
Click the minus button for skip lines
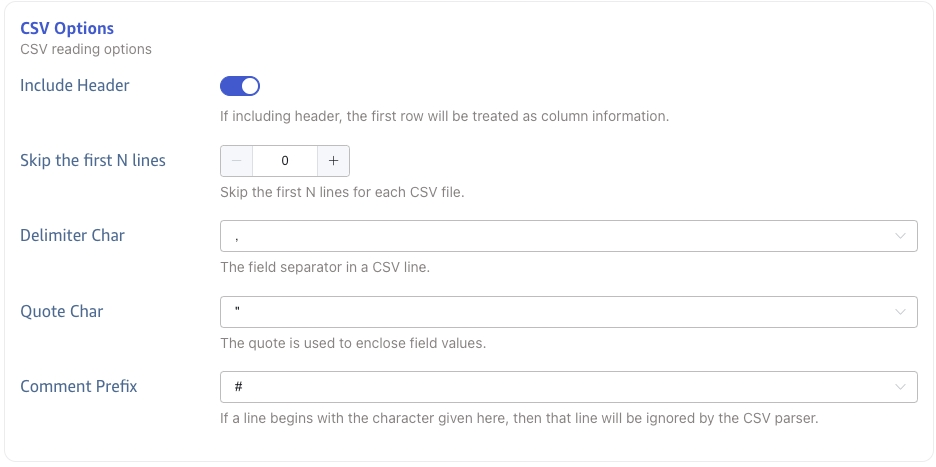[x=237, y=161]
